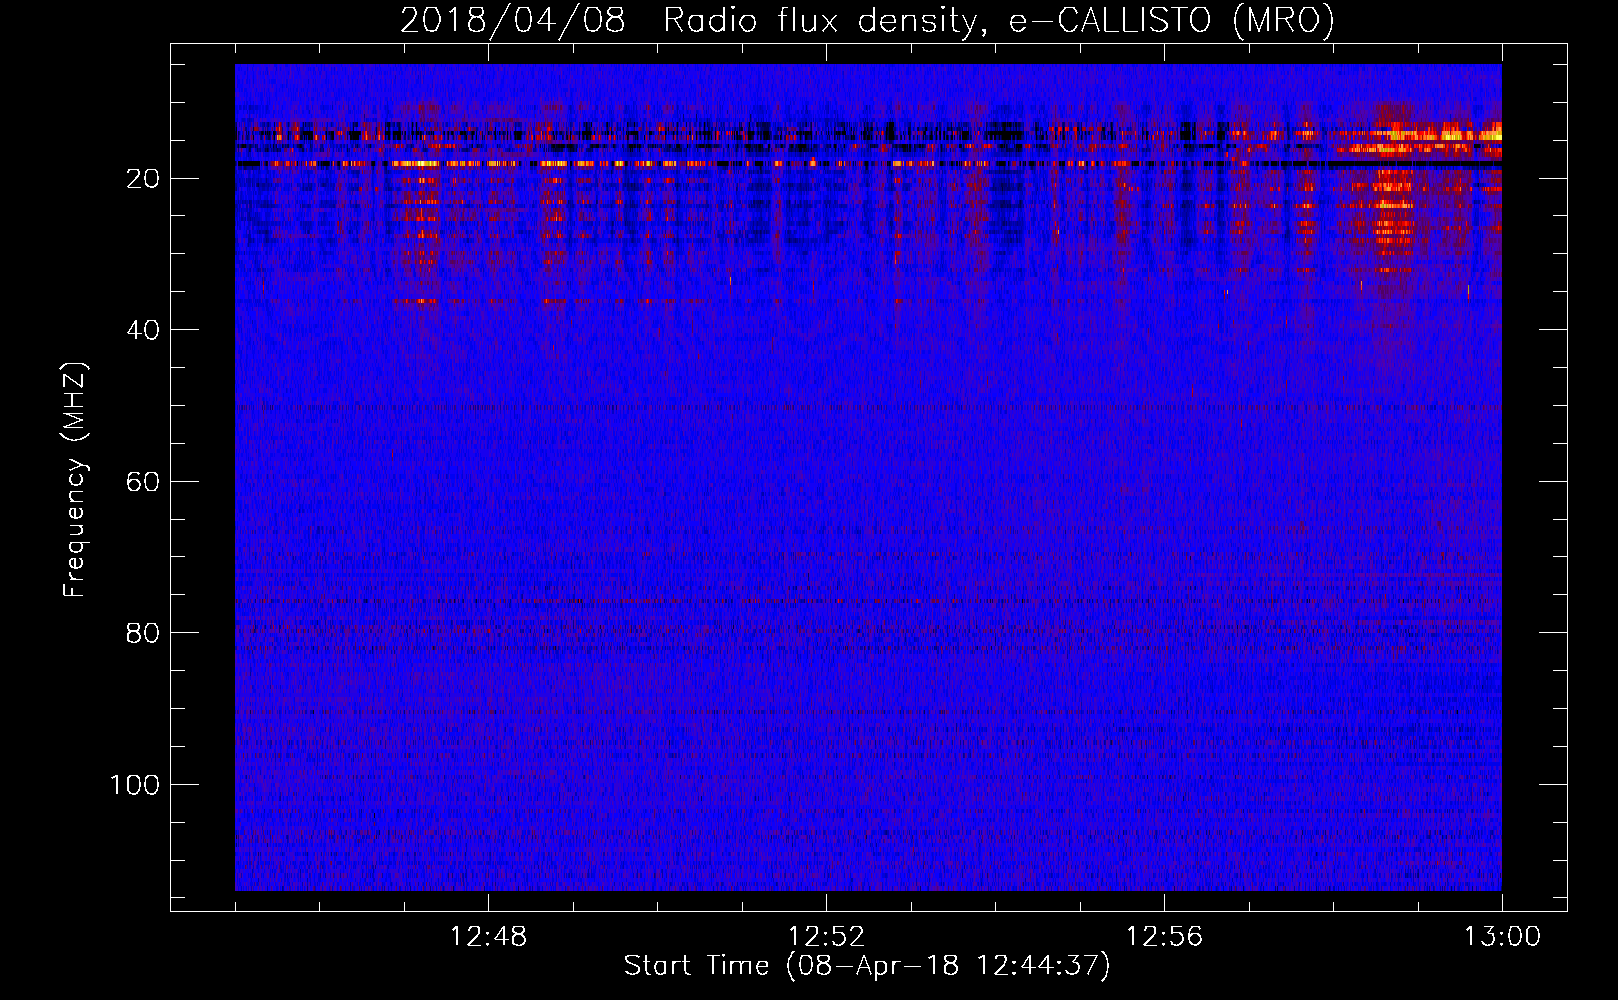Click the date '2018/04/08' in the title

[513, 20]
